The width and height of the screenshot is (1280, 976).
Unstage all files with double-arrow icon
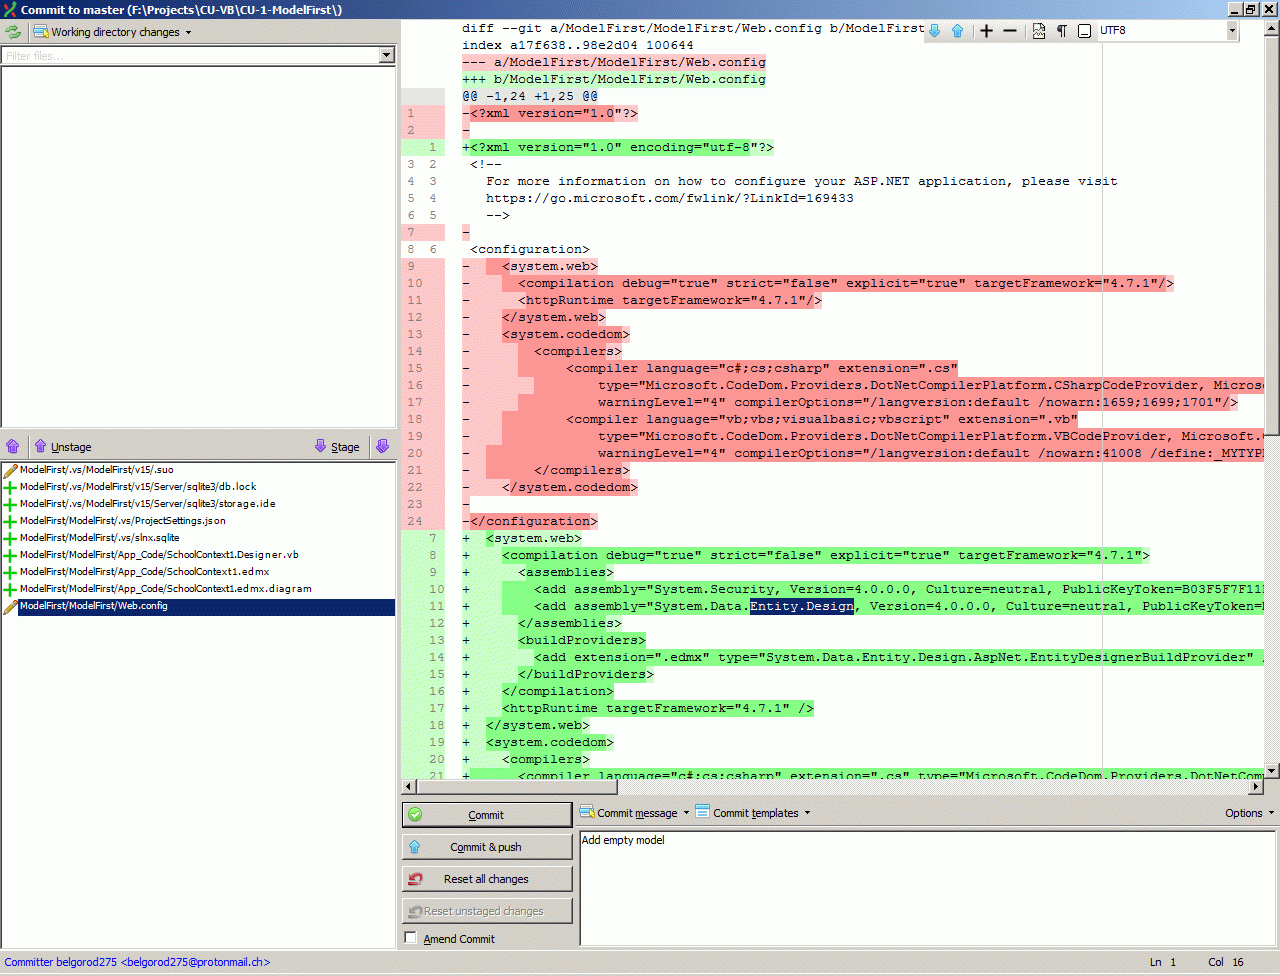coord(13,446)
